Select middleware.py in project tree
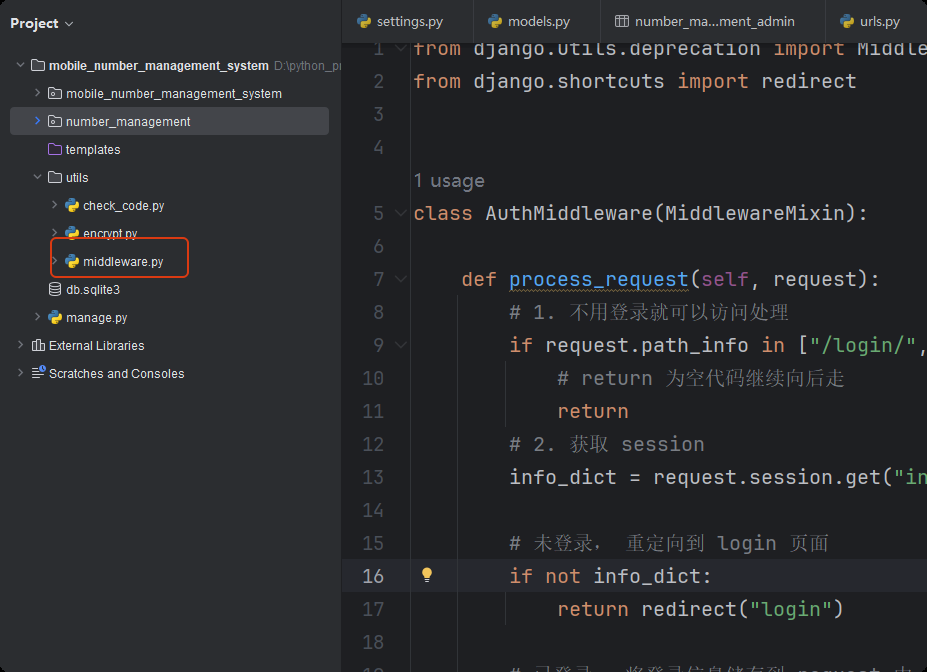Screen dimensions: 927x672 [x=123, y=261]
